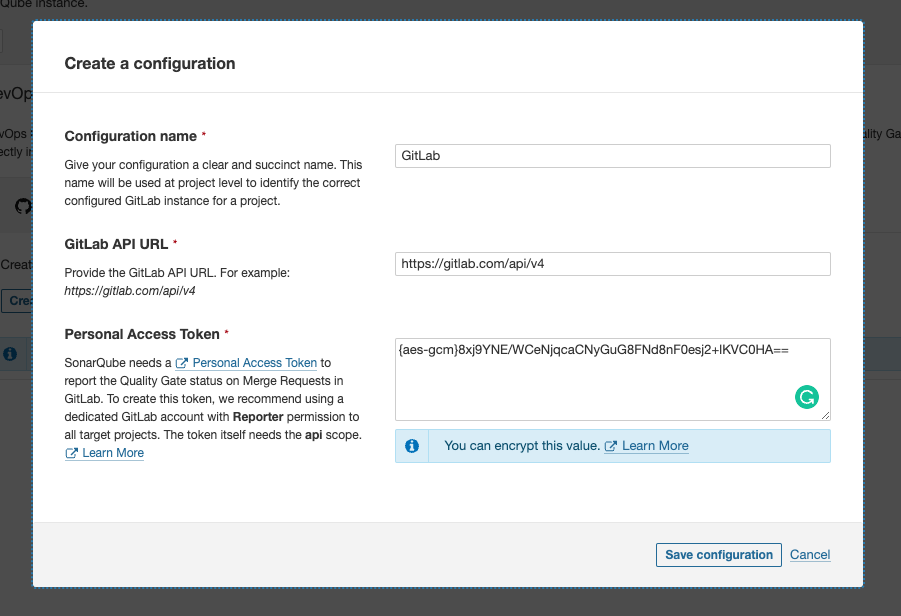This screenshot has height=616, width=901.
Task: Focus the Configuration name input field
Action: coord(612,156)
